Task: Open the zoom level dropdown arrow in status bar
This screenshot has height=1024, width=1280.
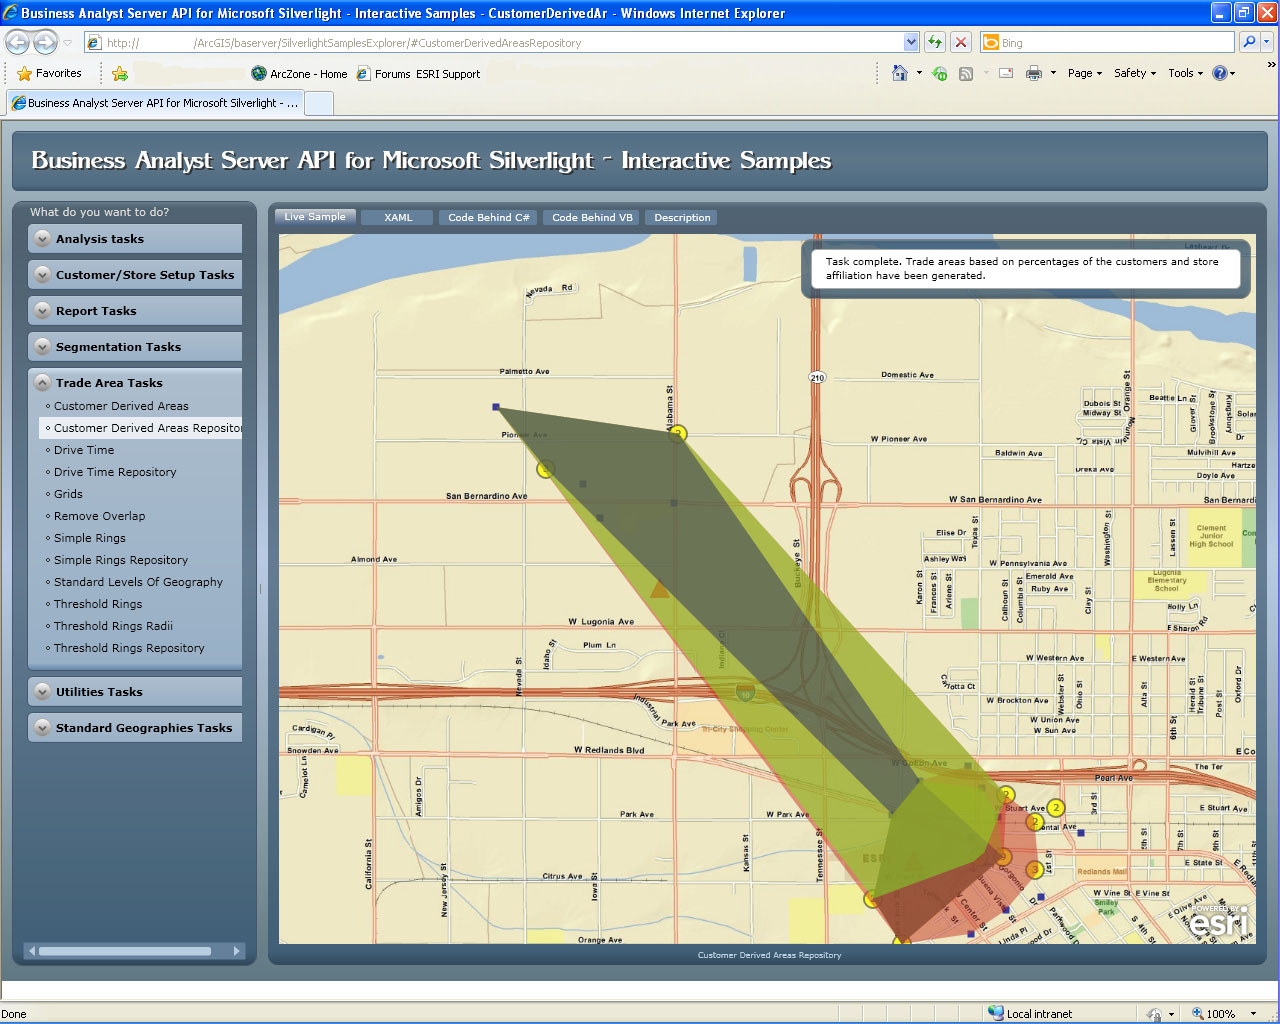Action: [1253, 1013]
